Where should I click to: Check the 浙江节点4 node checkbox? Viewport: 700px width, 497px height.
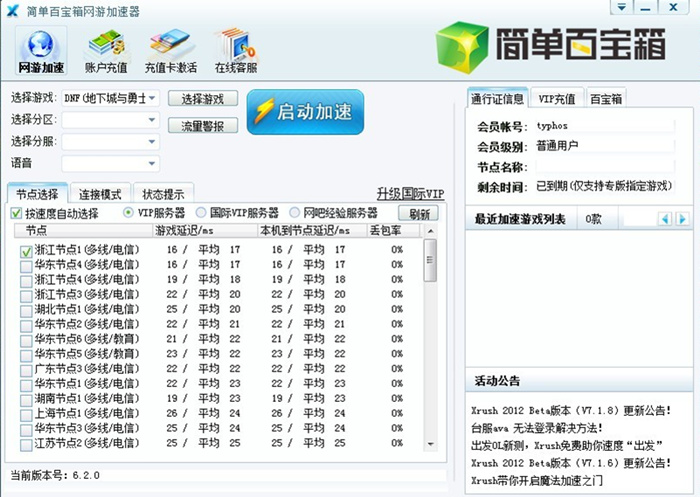[26, 281]
